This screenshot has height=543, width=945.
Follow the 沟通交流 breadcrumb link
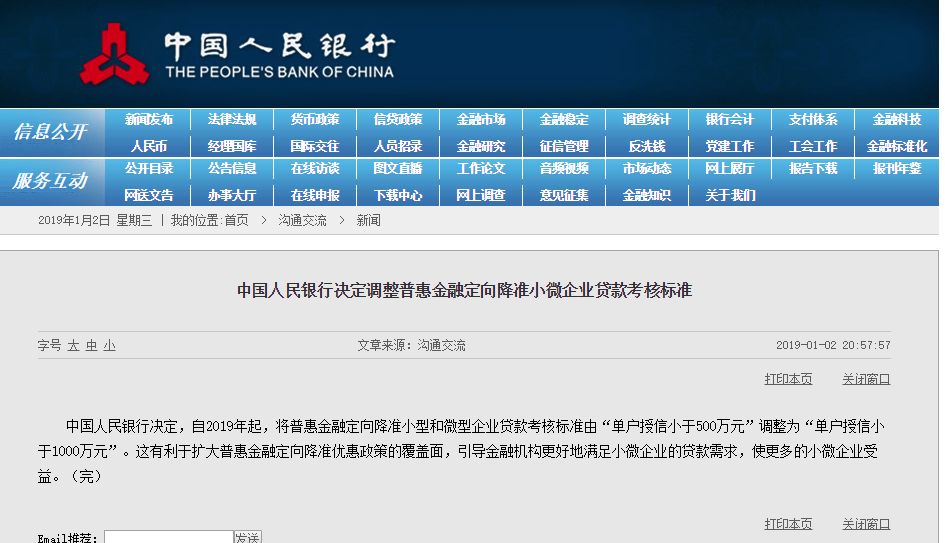303,221
